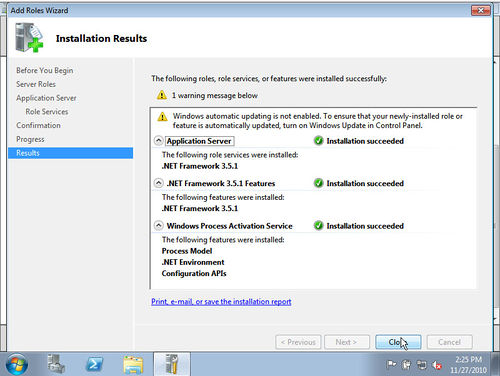
Task: Open the installation report link
Action: click(221, 302)
